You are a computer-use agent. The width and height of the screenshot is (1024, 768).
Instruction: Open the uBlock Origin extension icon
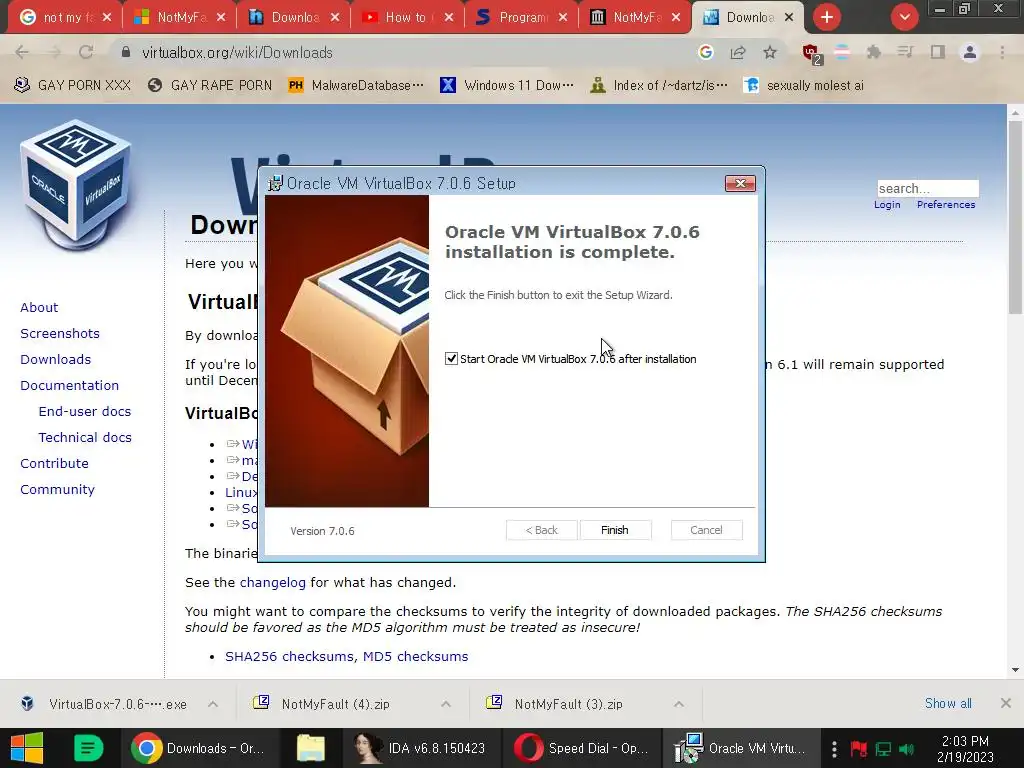pos(811,54)
